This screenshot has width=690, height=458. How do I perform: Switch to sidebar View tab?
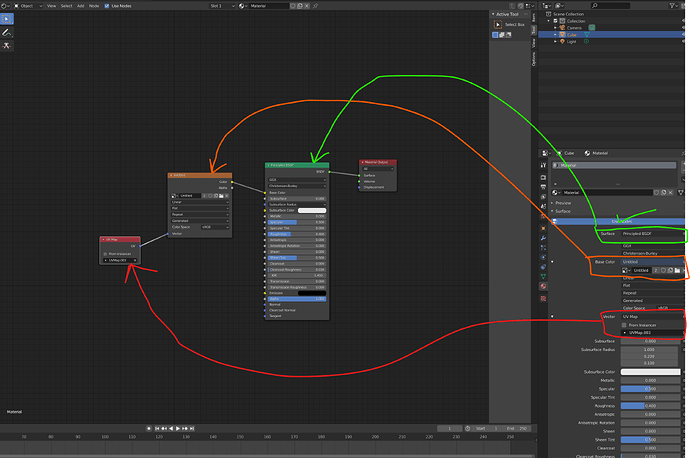[534, 43]
